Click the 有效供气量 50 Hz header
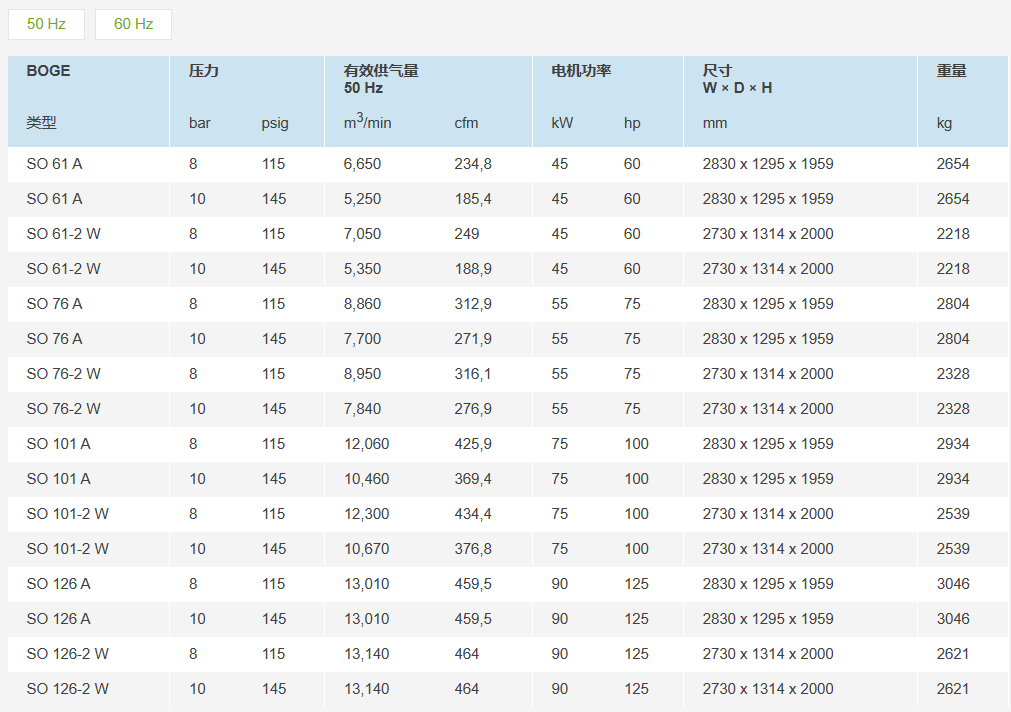The width and height of the screenshot is (1011, 712). (x=380, y=79)
